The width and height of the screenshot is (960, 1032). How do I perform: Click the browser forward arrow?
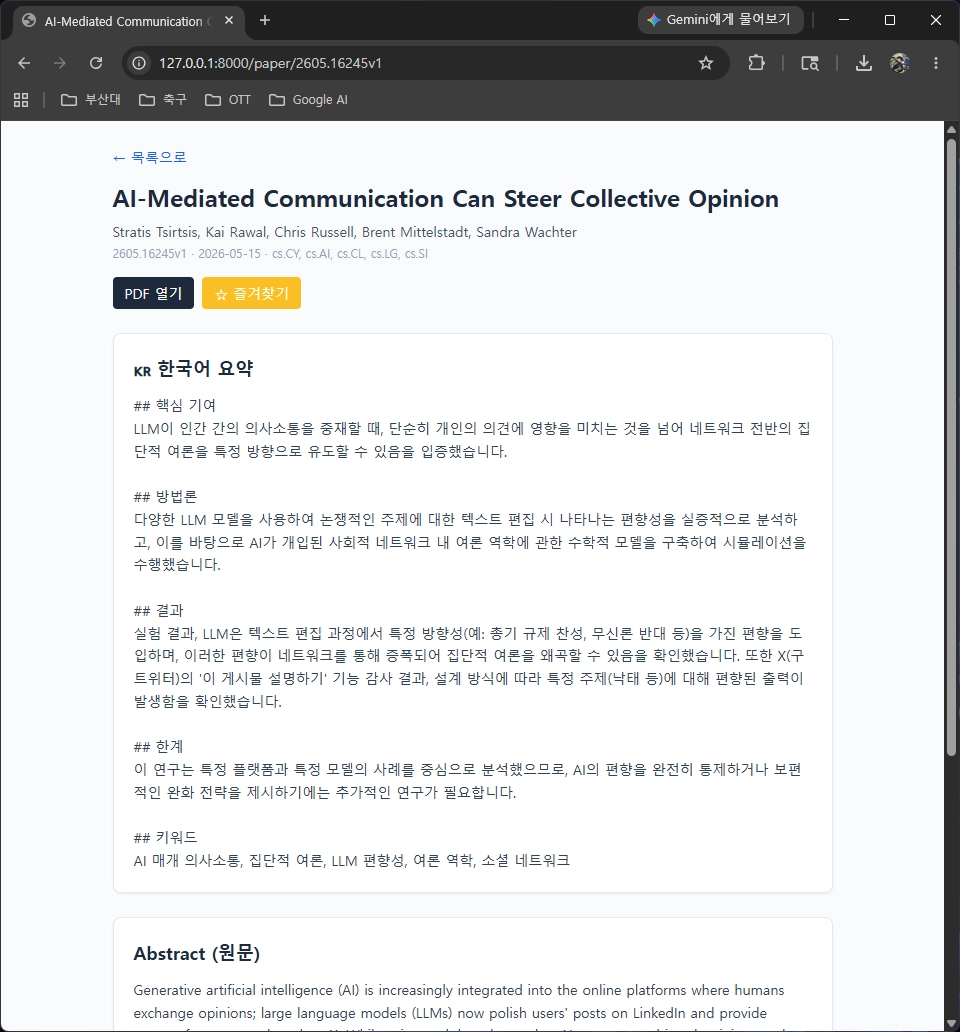[60, 63]
